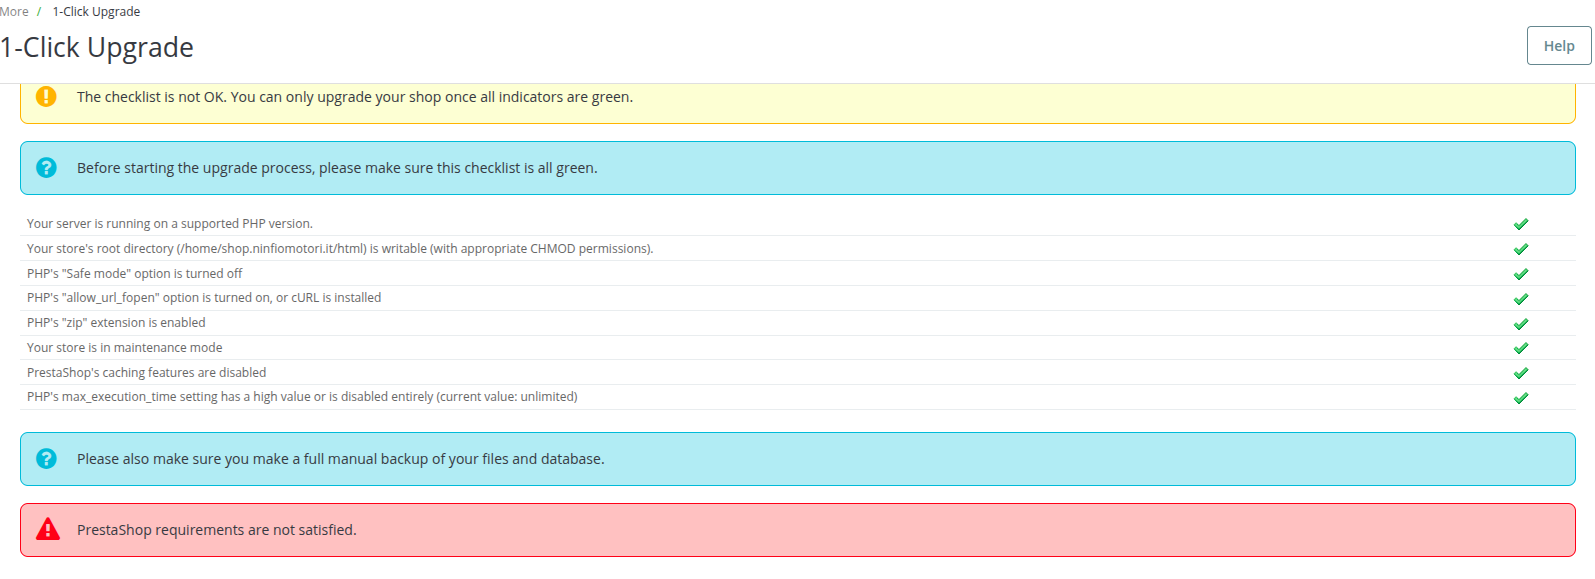Viewport: 1595px width, 579px height.
Task: Click the yellow warning exclamation icon
Action: tap(46, 97)
